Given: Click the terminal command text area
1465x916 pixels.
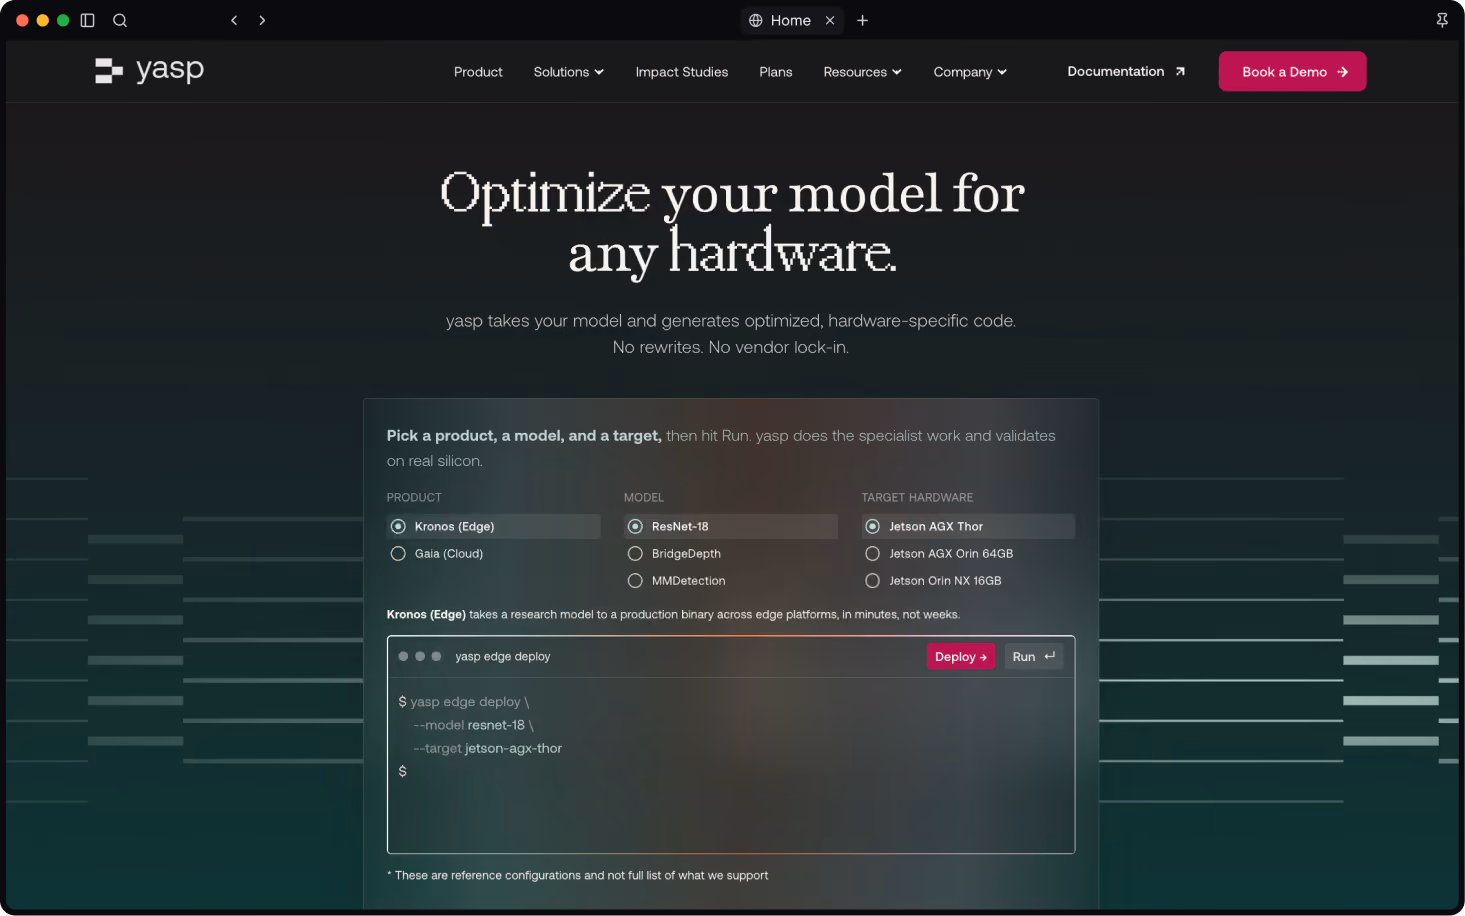Looking at the screenshot, I should [731, 765].
